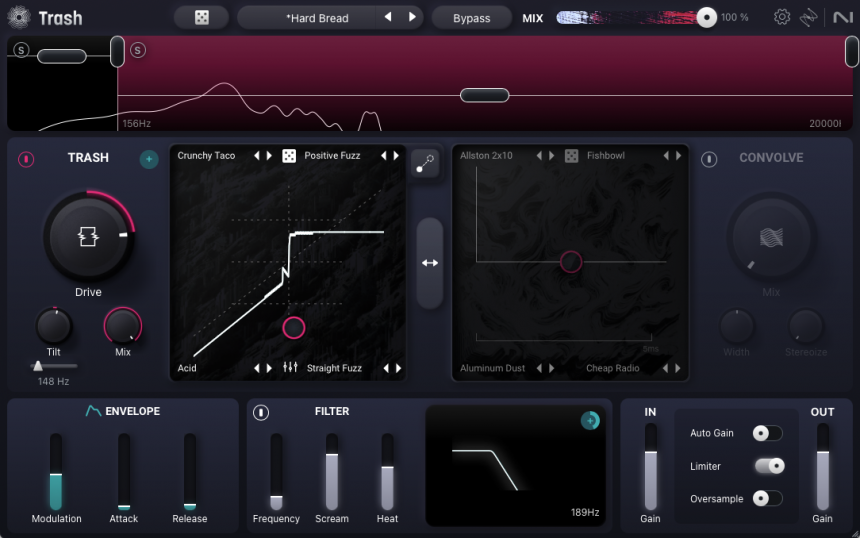Click the module link icon between the pads

(x=425, y=163)
